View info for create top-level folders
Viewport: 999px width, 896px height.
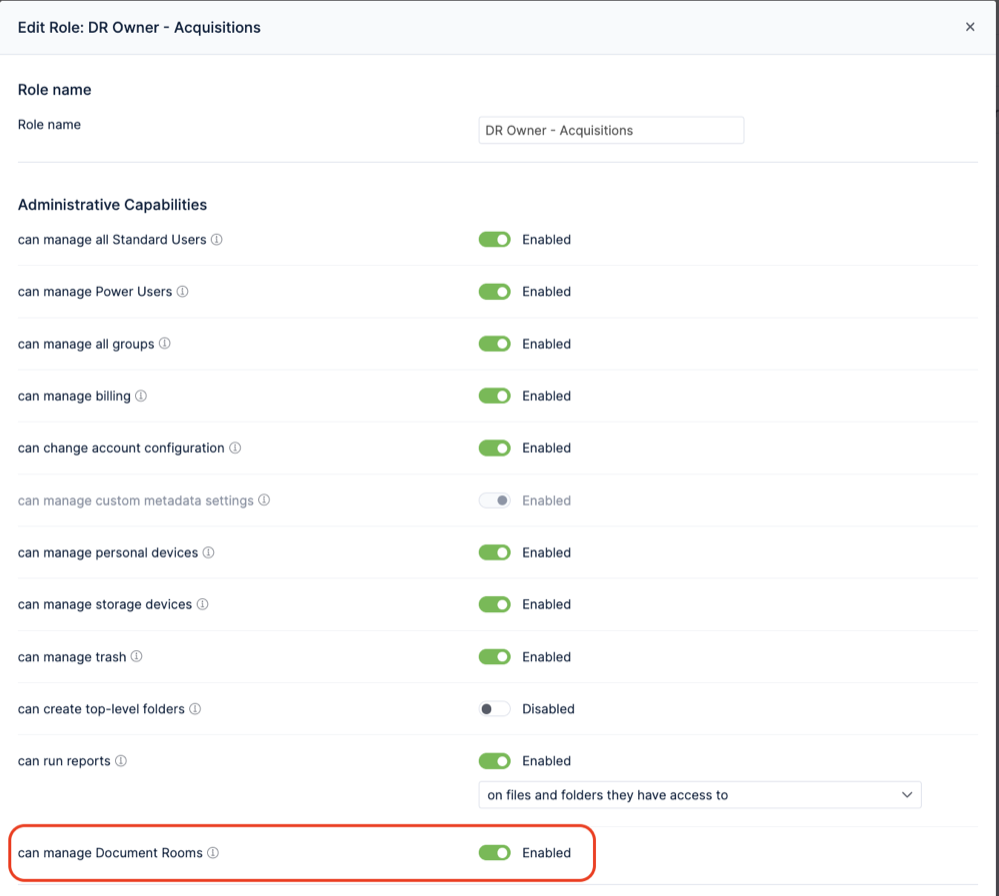195,709
